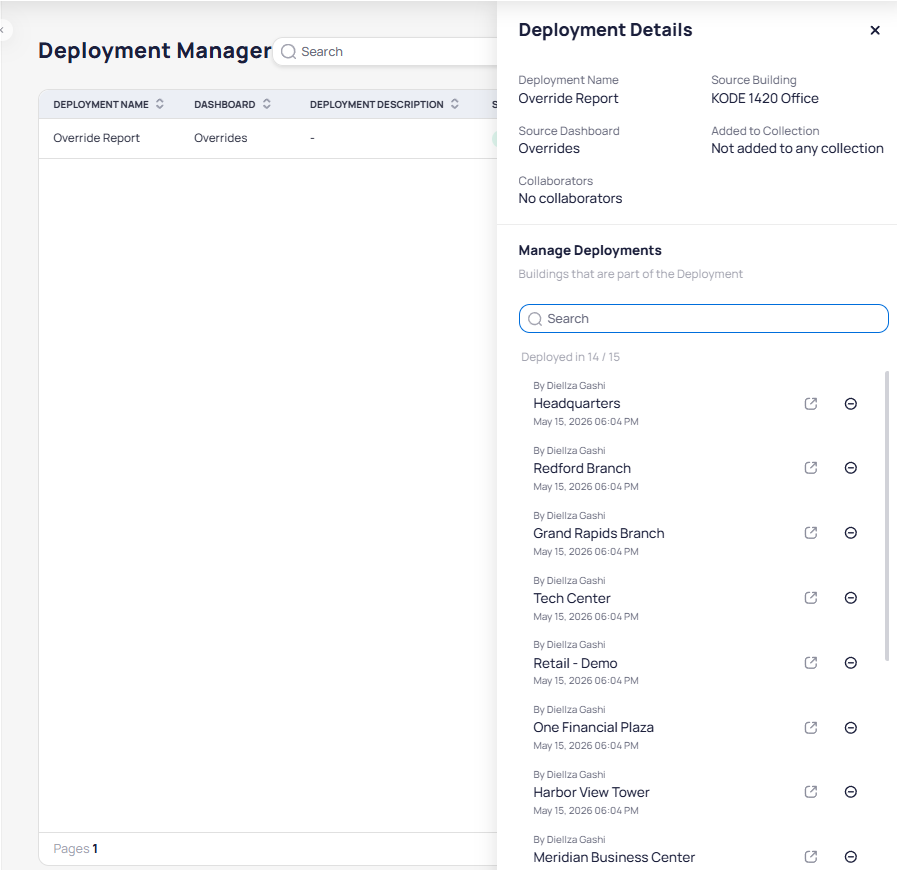Screen dimensions: 897x870
Task: Remove Grand Rapids Branch from deployment
Action: point(850,533)
